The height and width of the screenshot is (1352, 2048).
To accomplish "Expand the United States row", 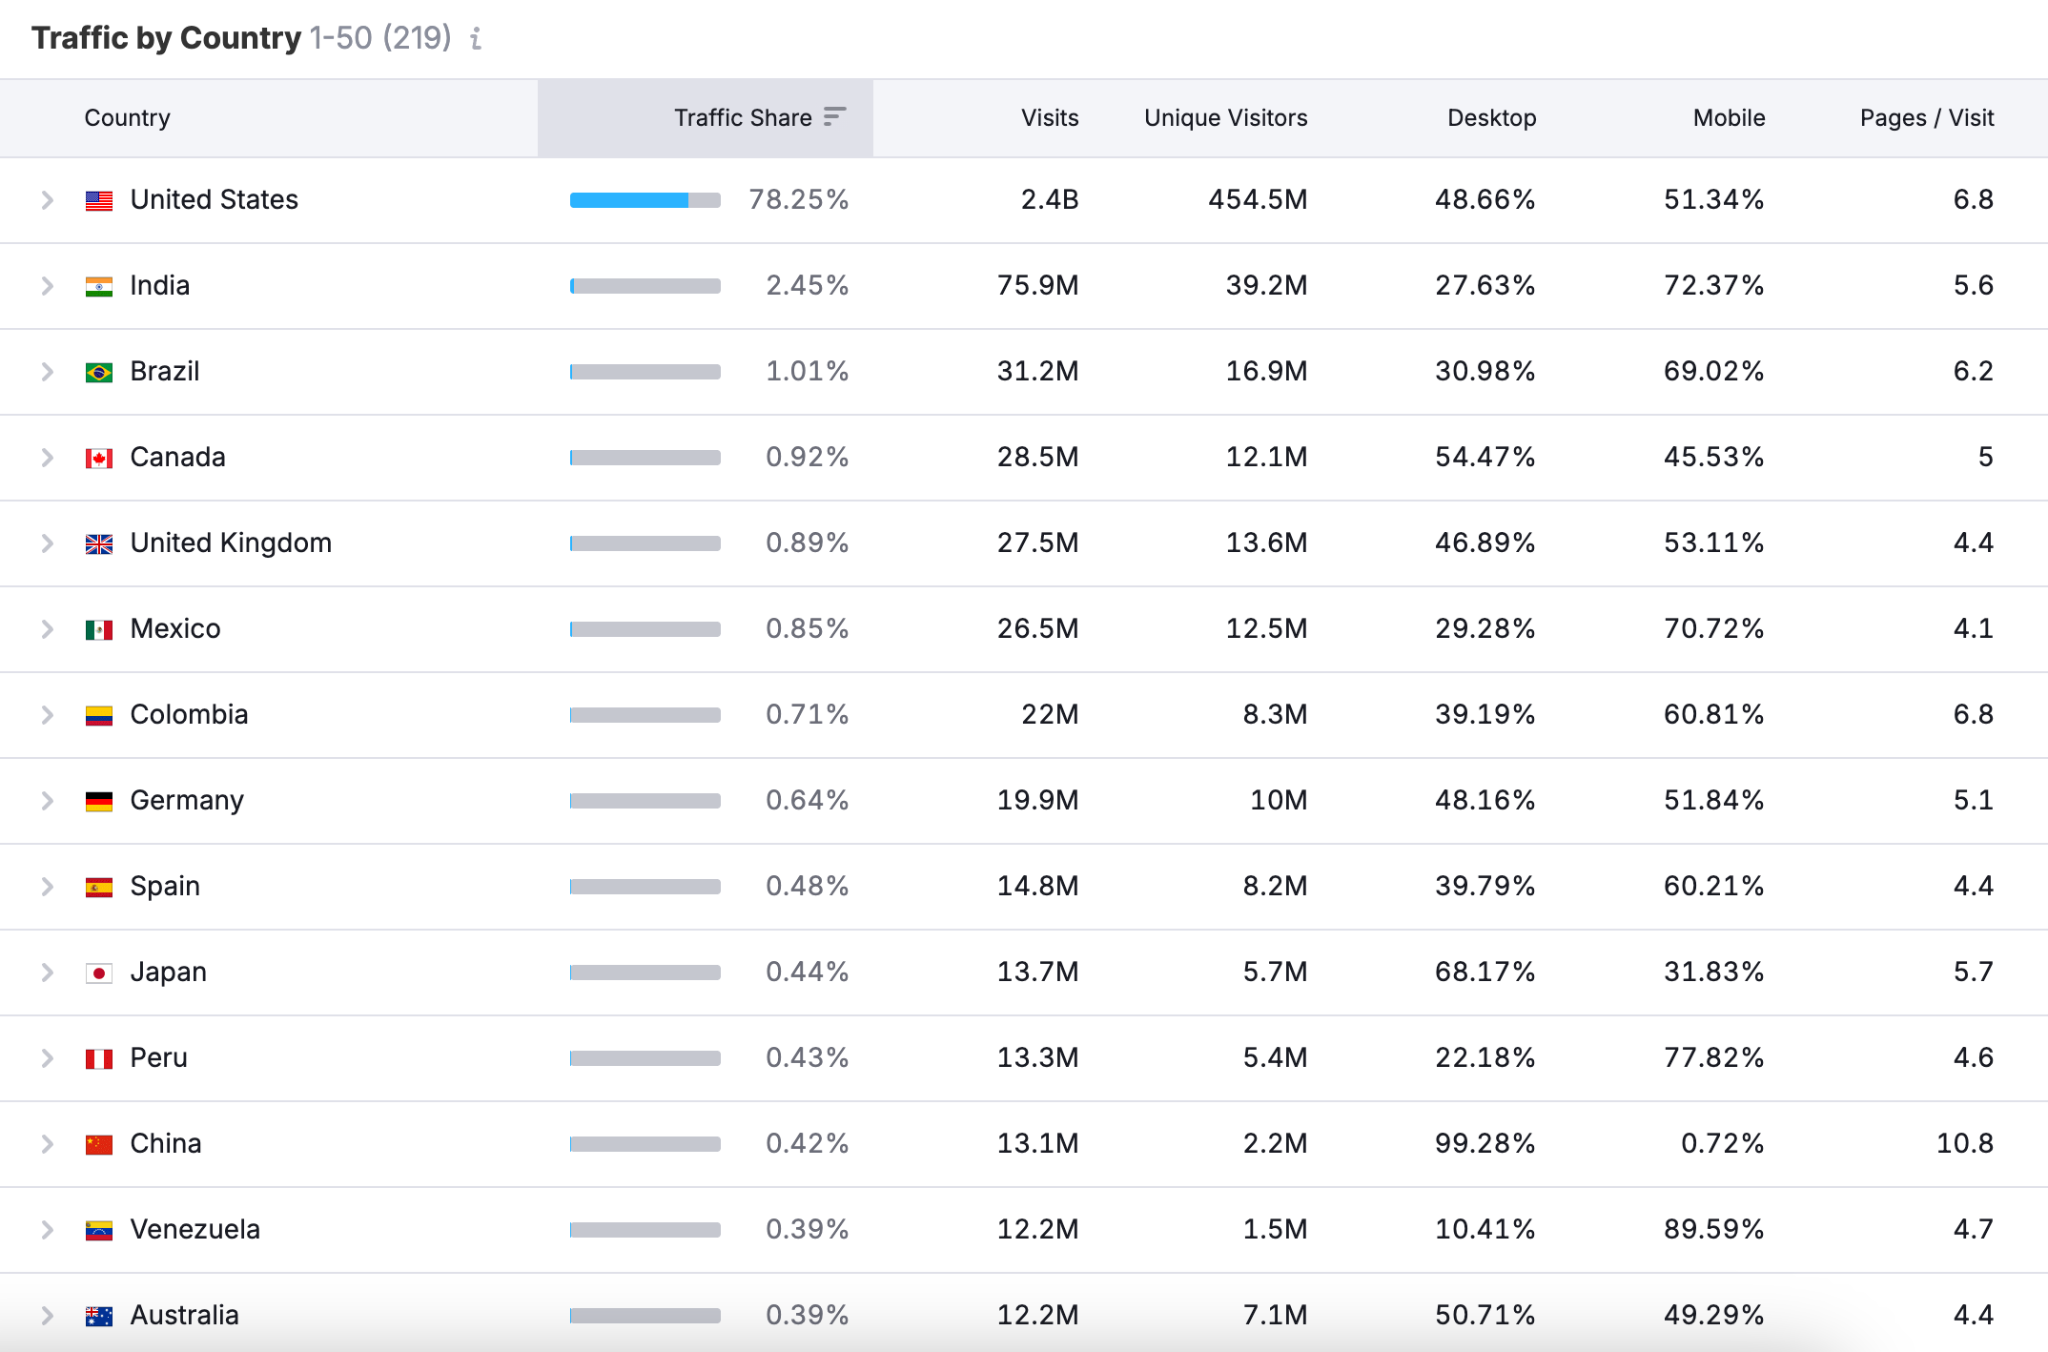I will pyautogui.click(x=46, y=199).
